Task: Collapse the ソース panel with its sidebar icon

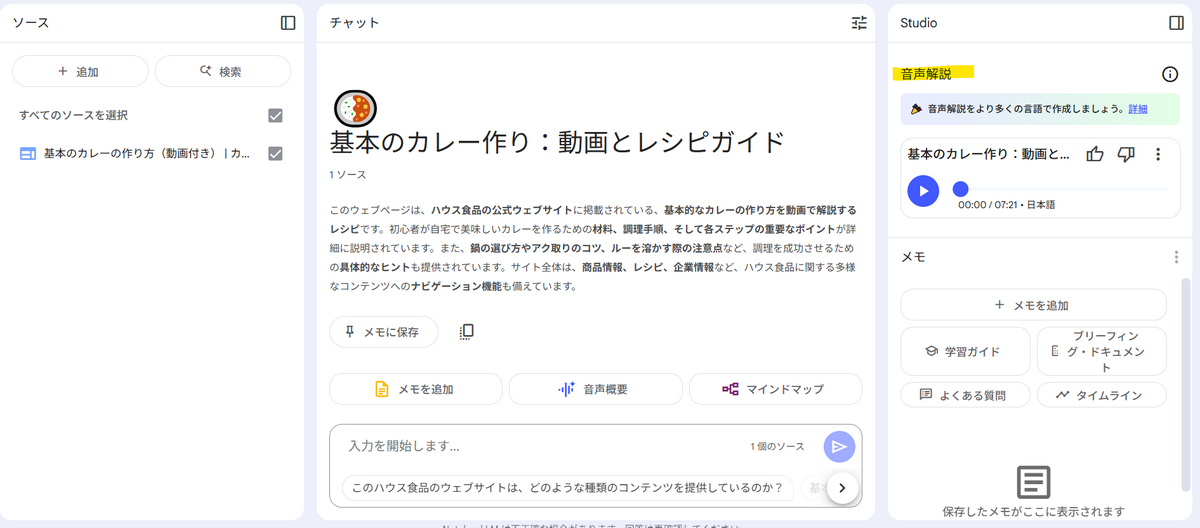Action: (288, 22)
